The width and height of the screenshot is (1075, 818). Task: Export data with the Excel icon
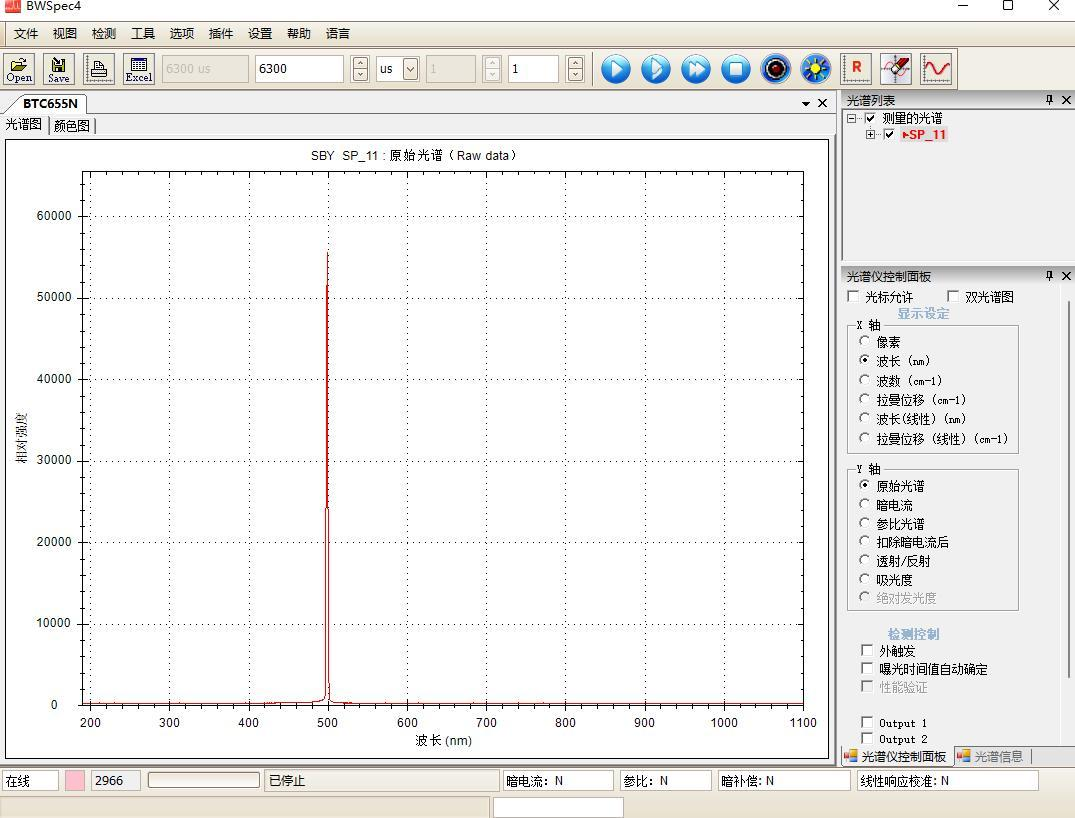(x=138, y=69)
